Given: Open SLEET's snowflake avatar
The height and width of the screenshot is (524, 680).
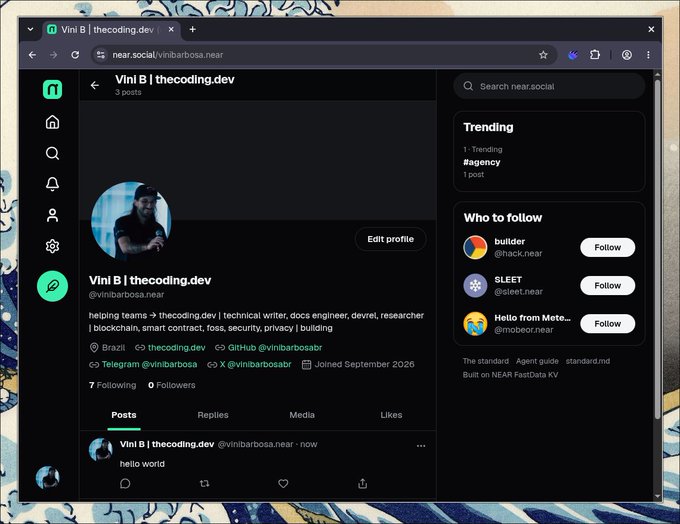Looking at the screenshot, I should pyautogui.click(x=475, y=285).
